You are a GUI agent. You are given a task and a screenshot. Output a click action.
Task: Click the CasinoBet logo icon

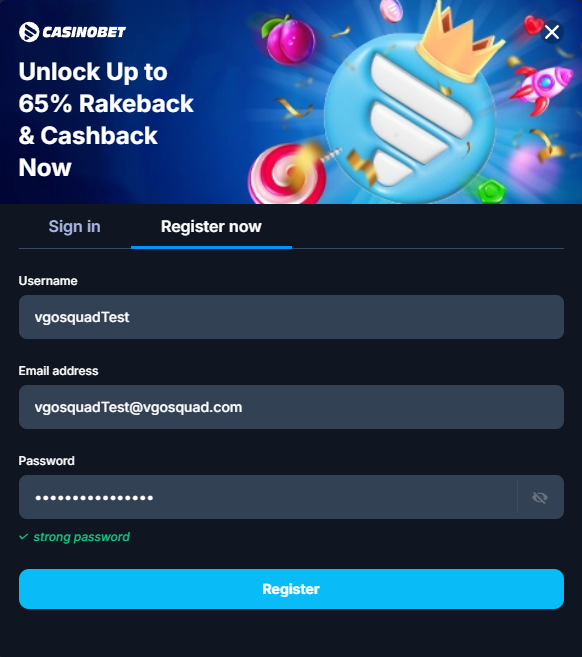[29, 32]
